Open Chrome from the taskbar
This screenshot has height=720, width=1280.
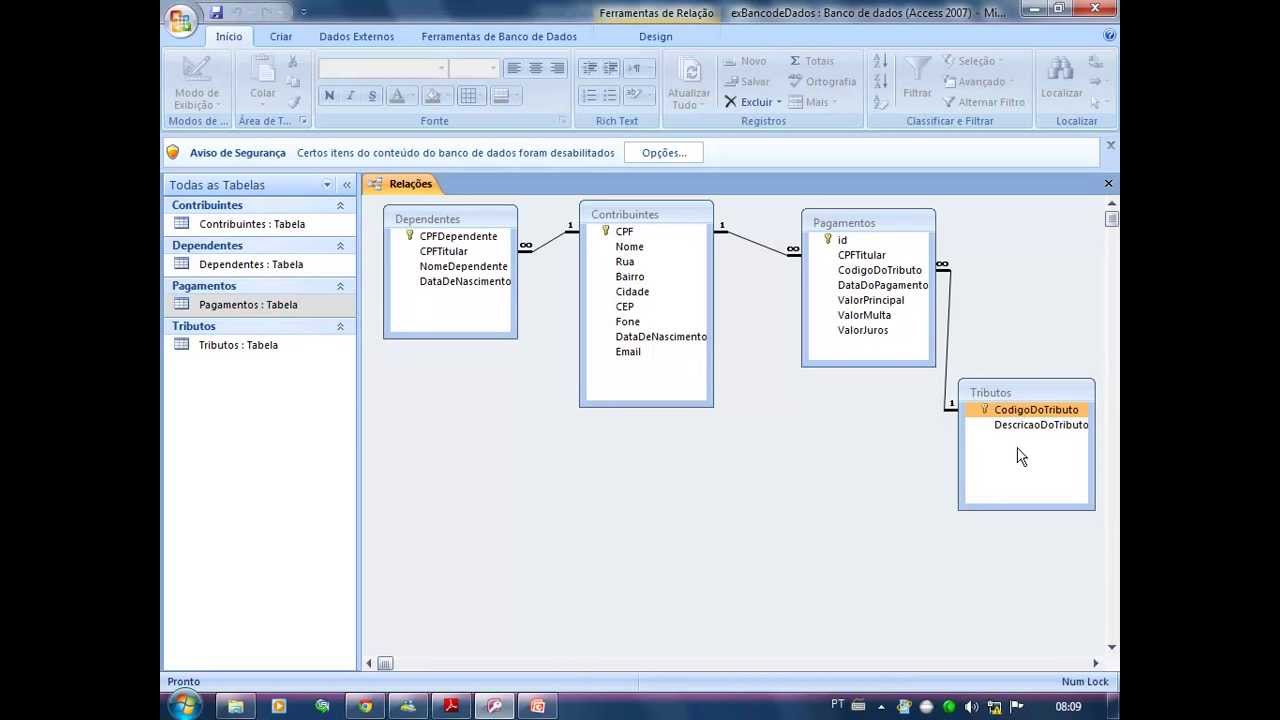(365, 706)
